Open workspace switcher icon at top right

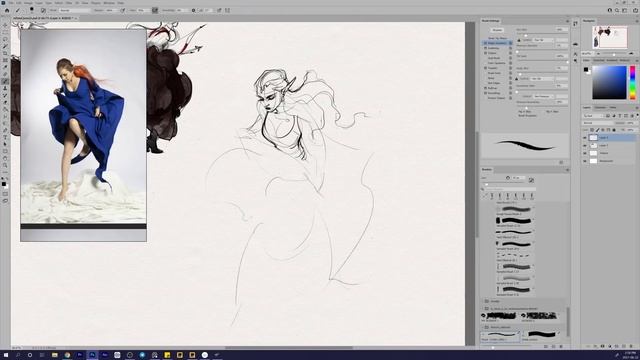tap(624, 10)
